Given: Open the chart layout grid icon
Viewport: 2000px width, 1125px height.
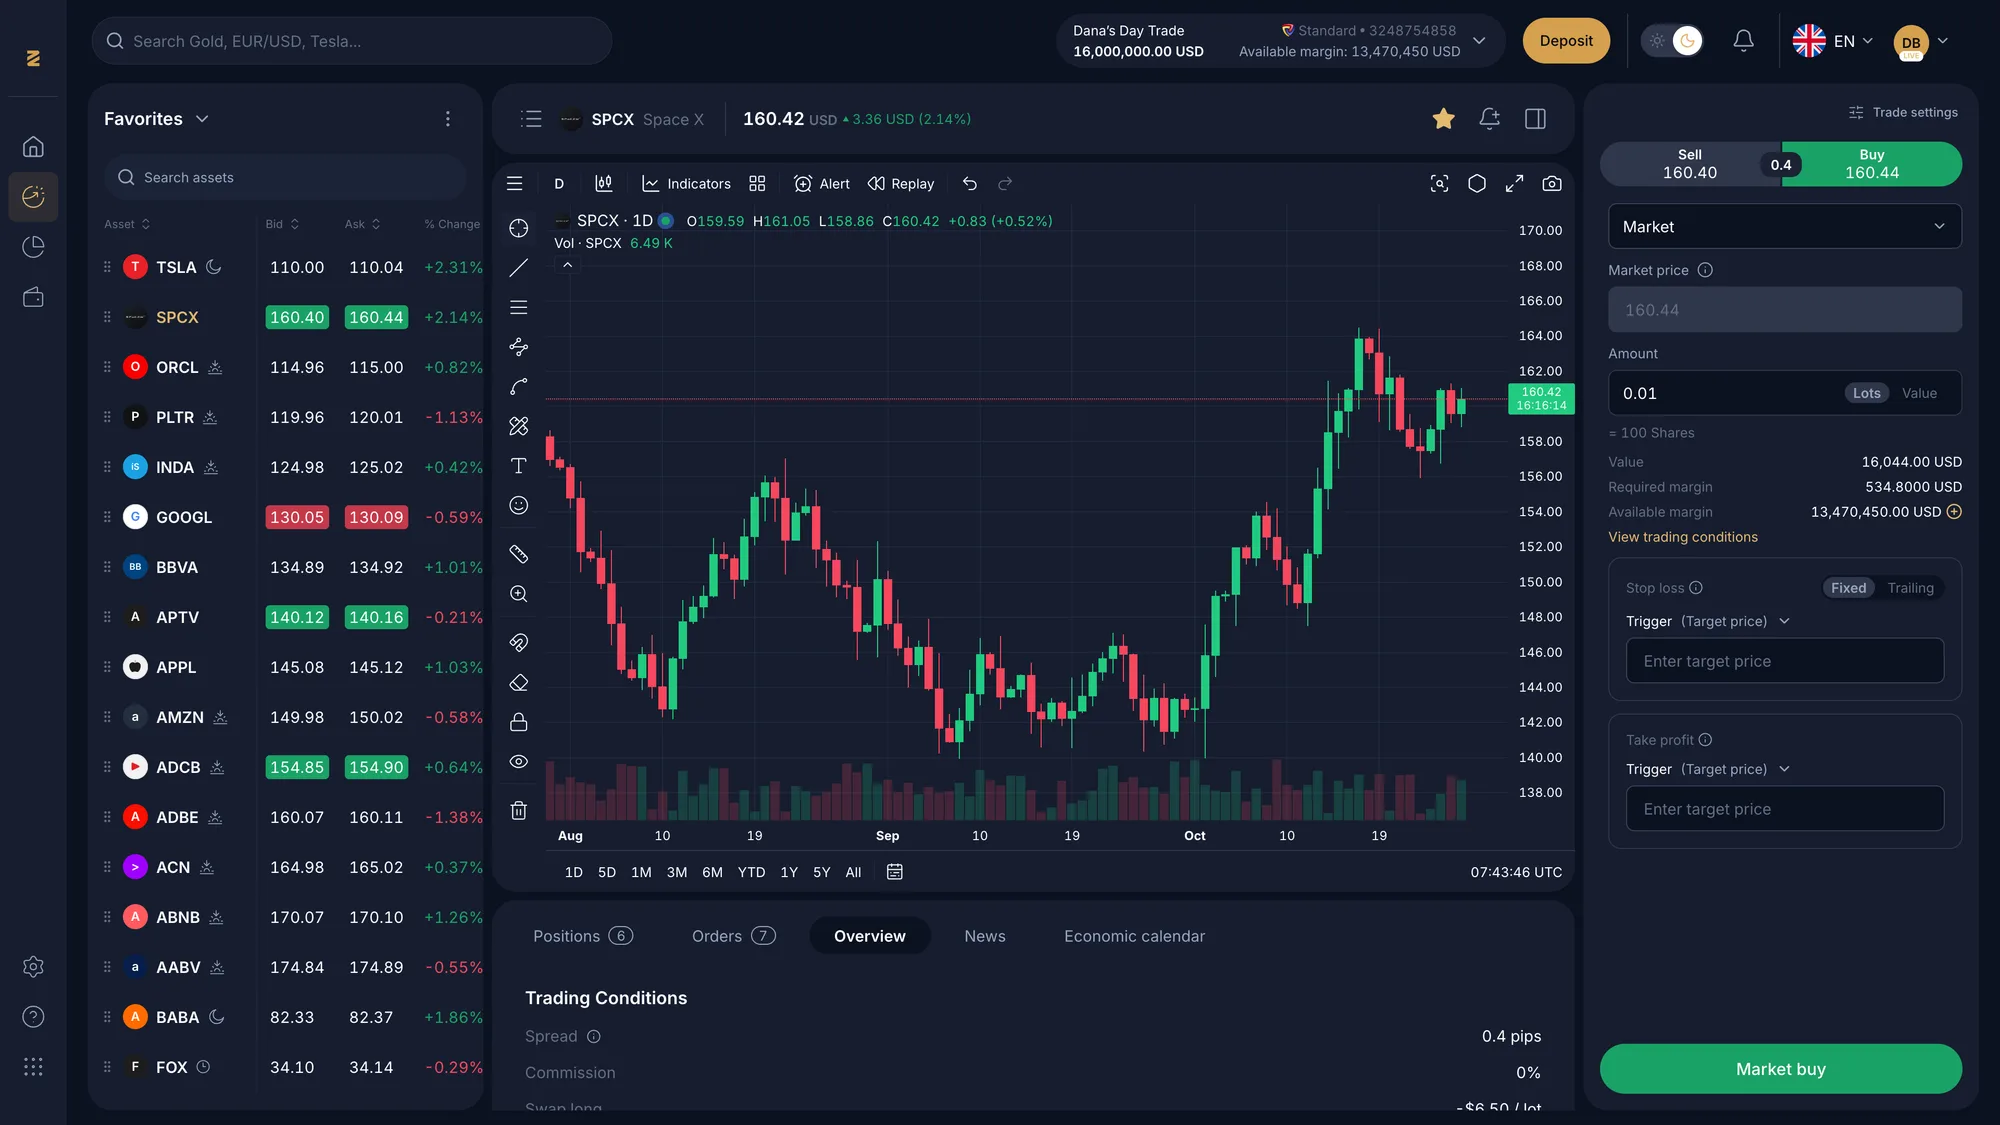Looking at the screenshot, I should [x=757, y=184].
